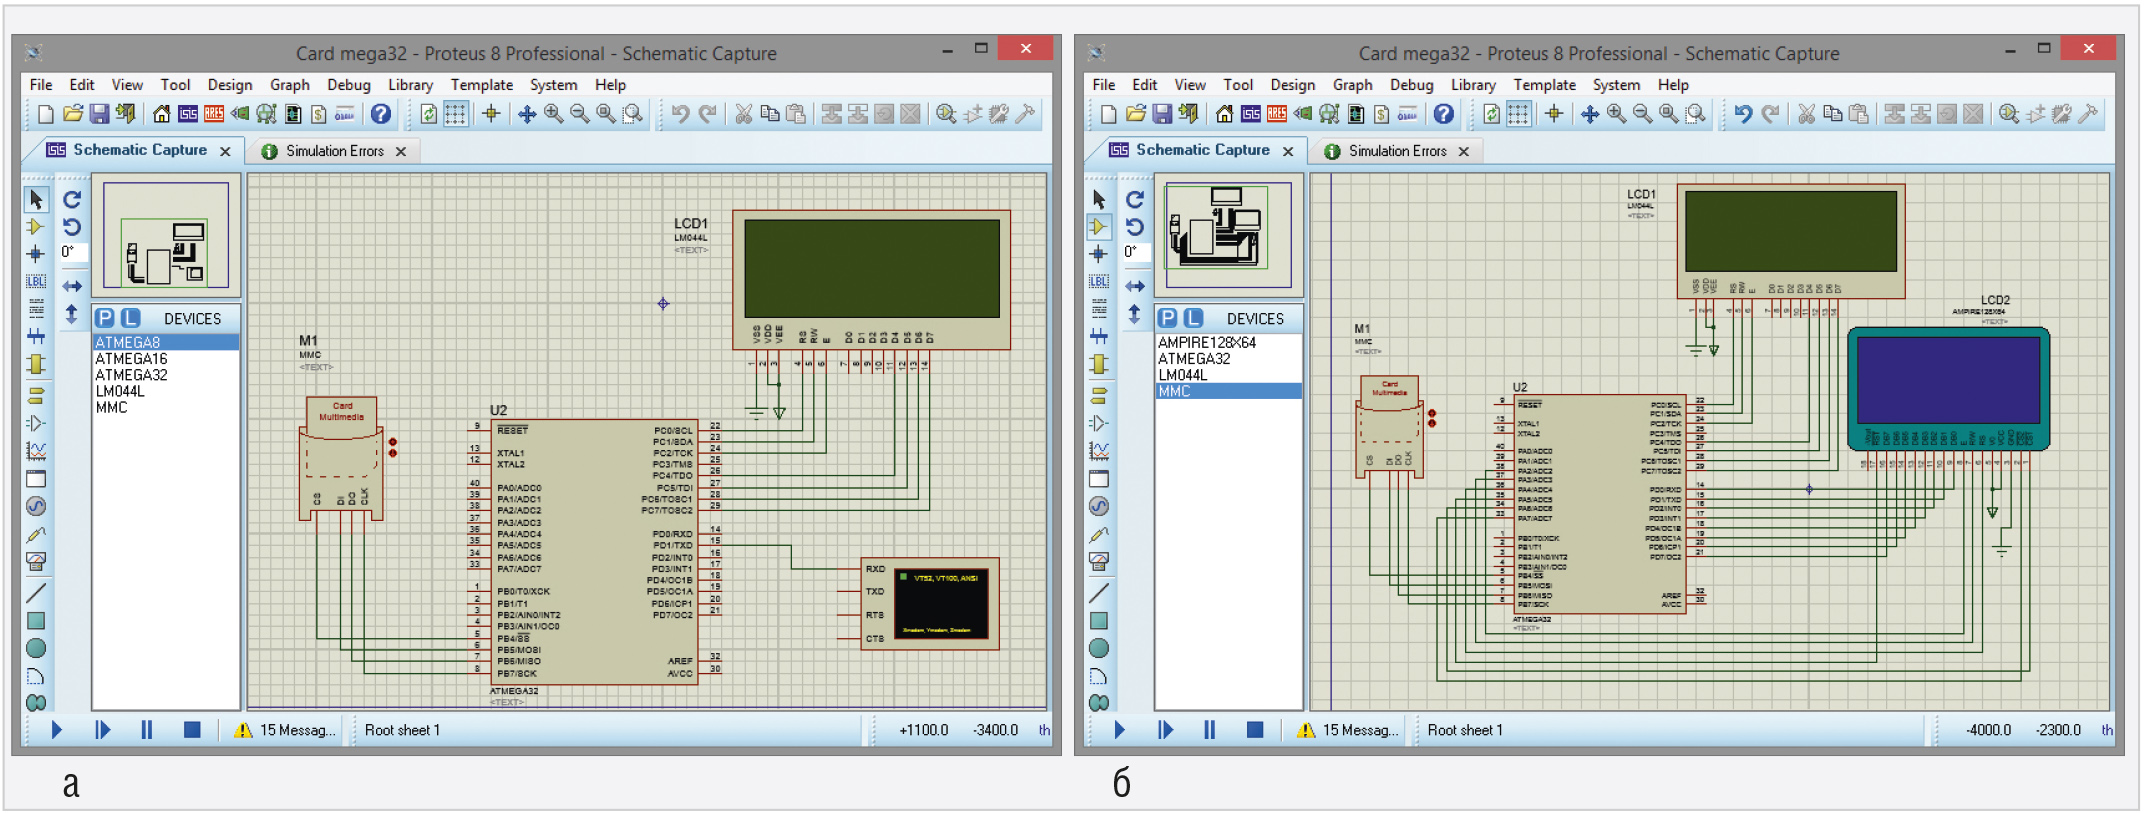Click virtual terminal component in left schematic

[929, 604]
